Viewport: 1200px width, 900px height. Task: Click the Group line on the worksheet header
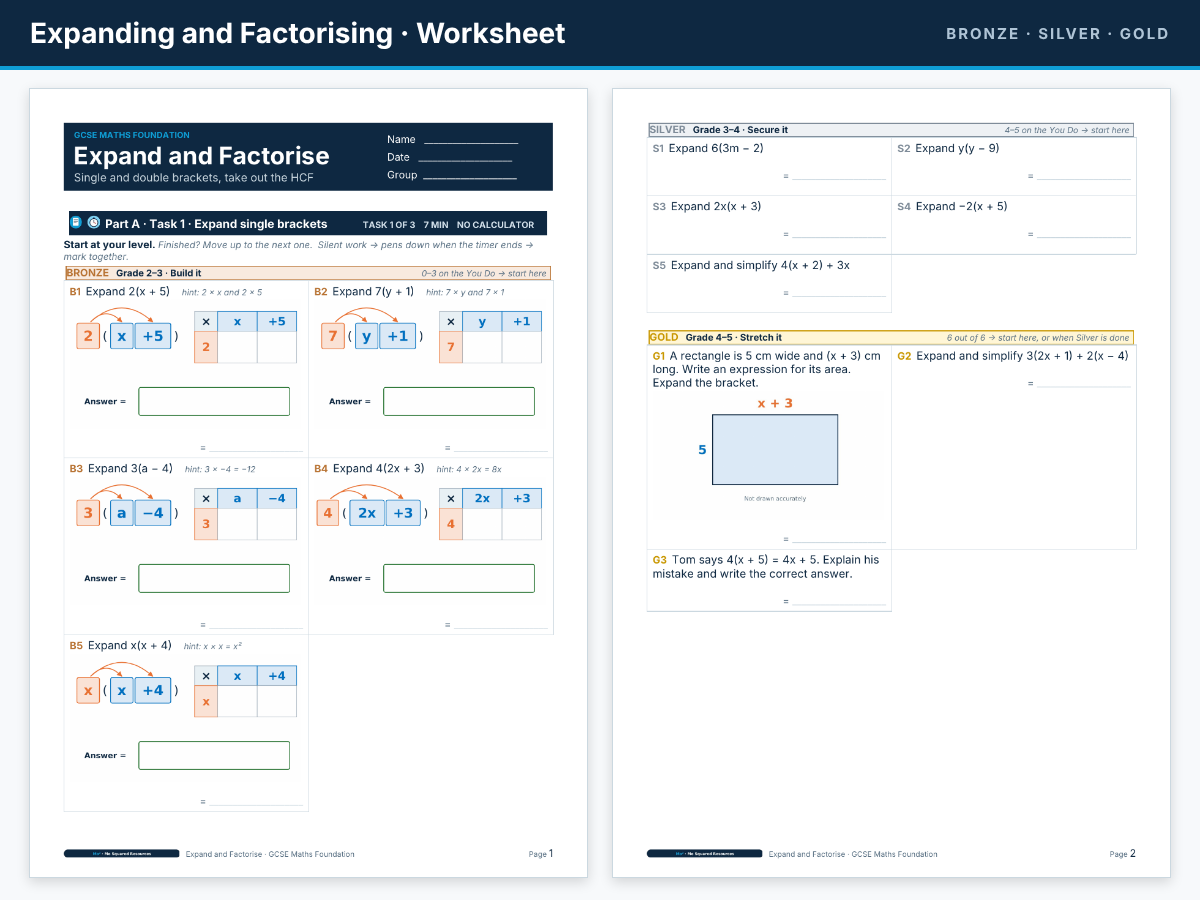tap(470, 177)
